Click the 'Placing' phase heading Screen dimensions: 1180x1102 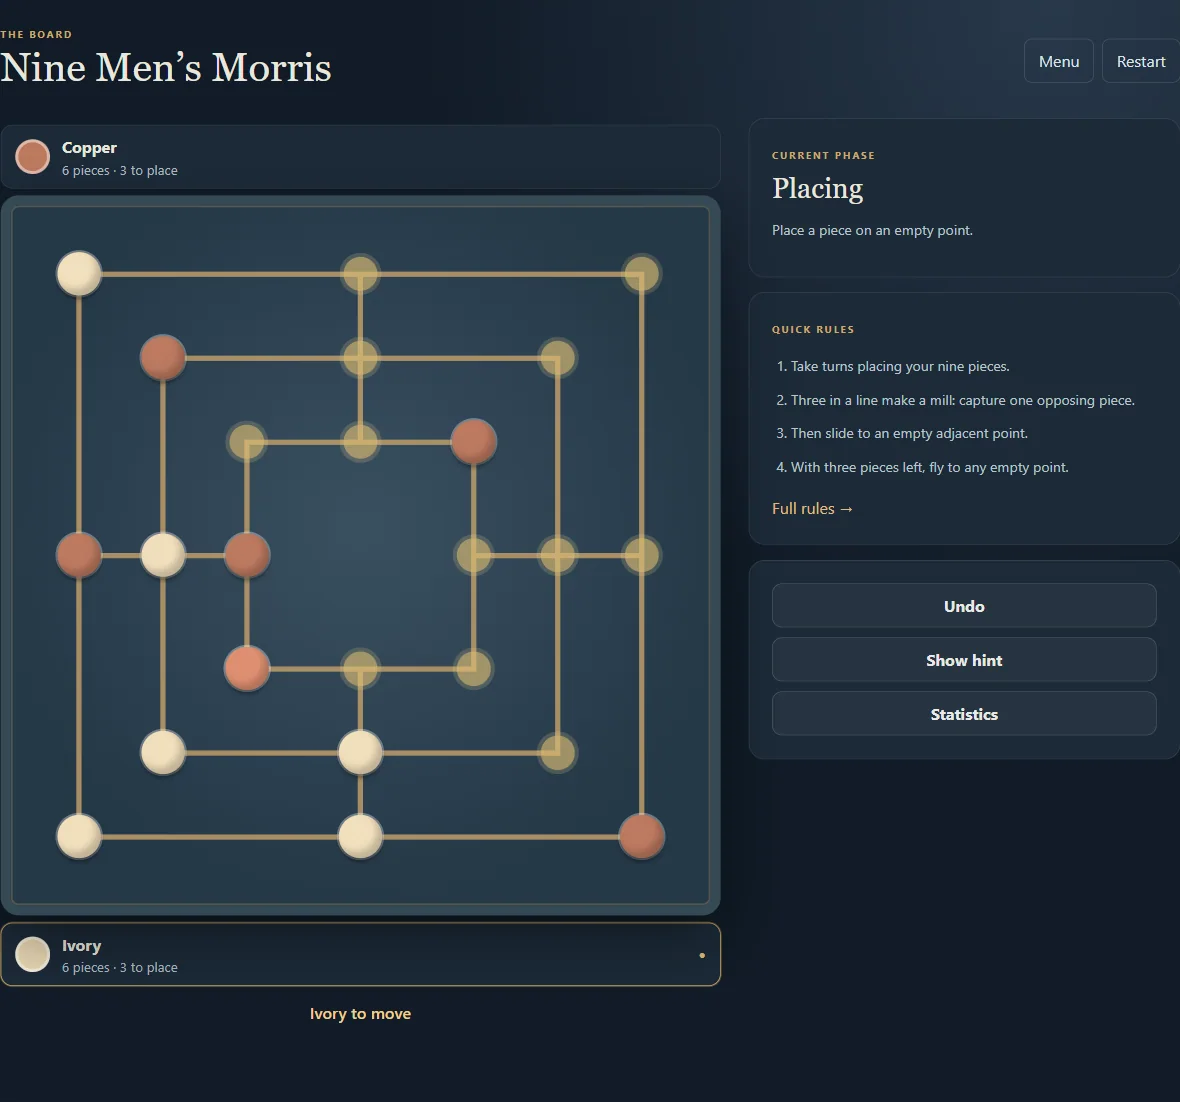pyautogui.click(x=817, y=188)
